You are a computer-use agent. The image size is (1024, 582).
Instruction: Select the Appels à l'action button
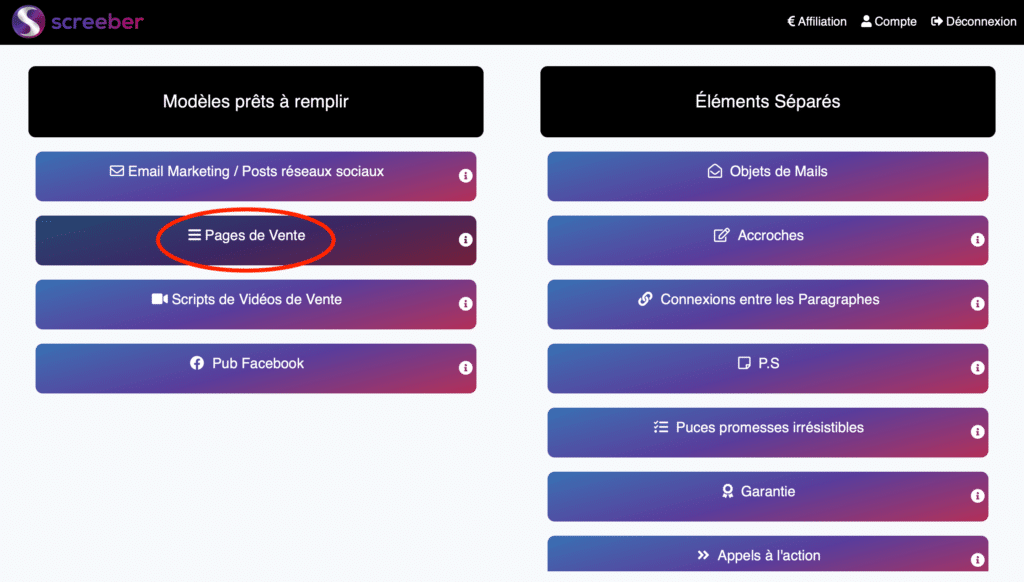[x=767, y=555]
